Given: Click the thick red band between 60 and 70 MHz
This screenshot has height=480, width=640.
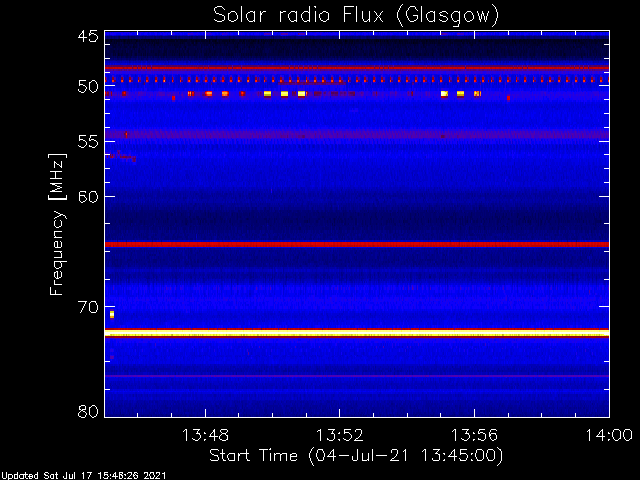Looking at the screenshot, I should tap(357, 244).
